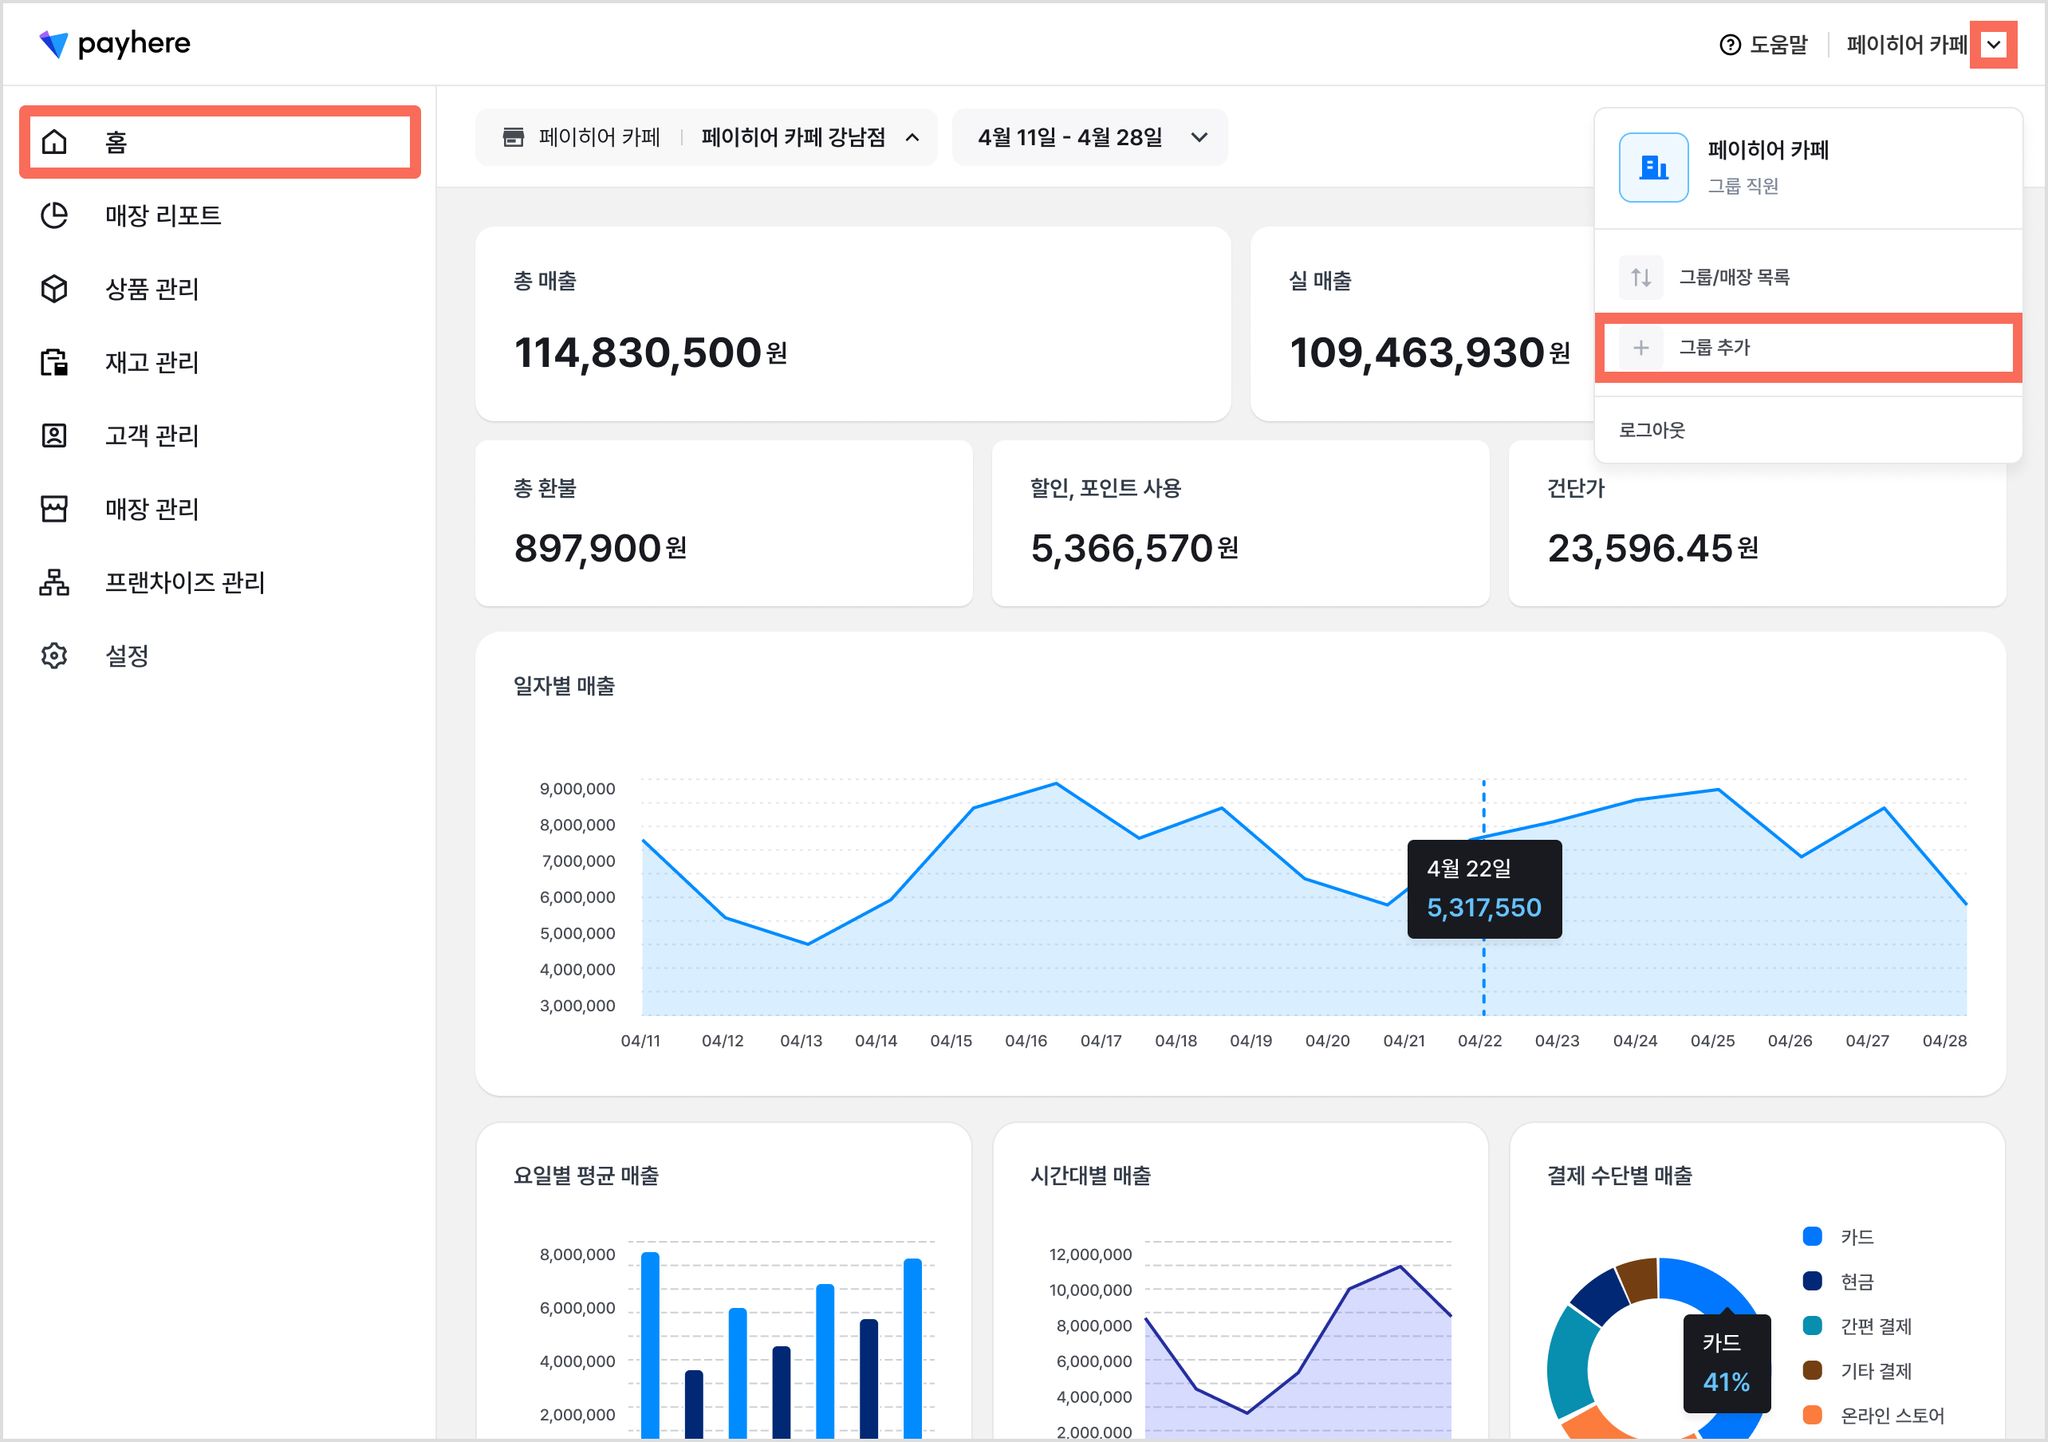Open 매장 리포트 in the sidebar
This screenshot has height=1442, width=2048.
pyautogui.click(x=220, y=215)
